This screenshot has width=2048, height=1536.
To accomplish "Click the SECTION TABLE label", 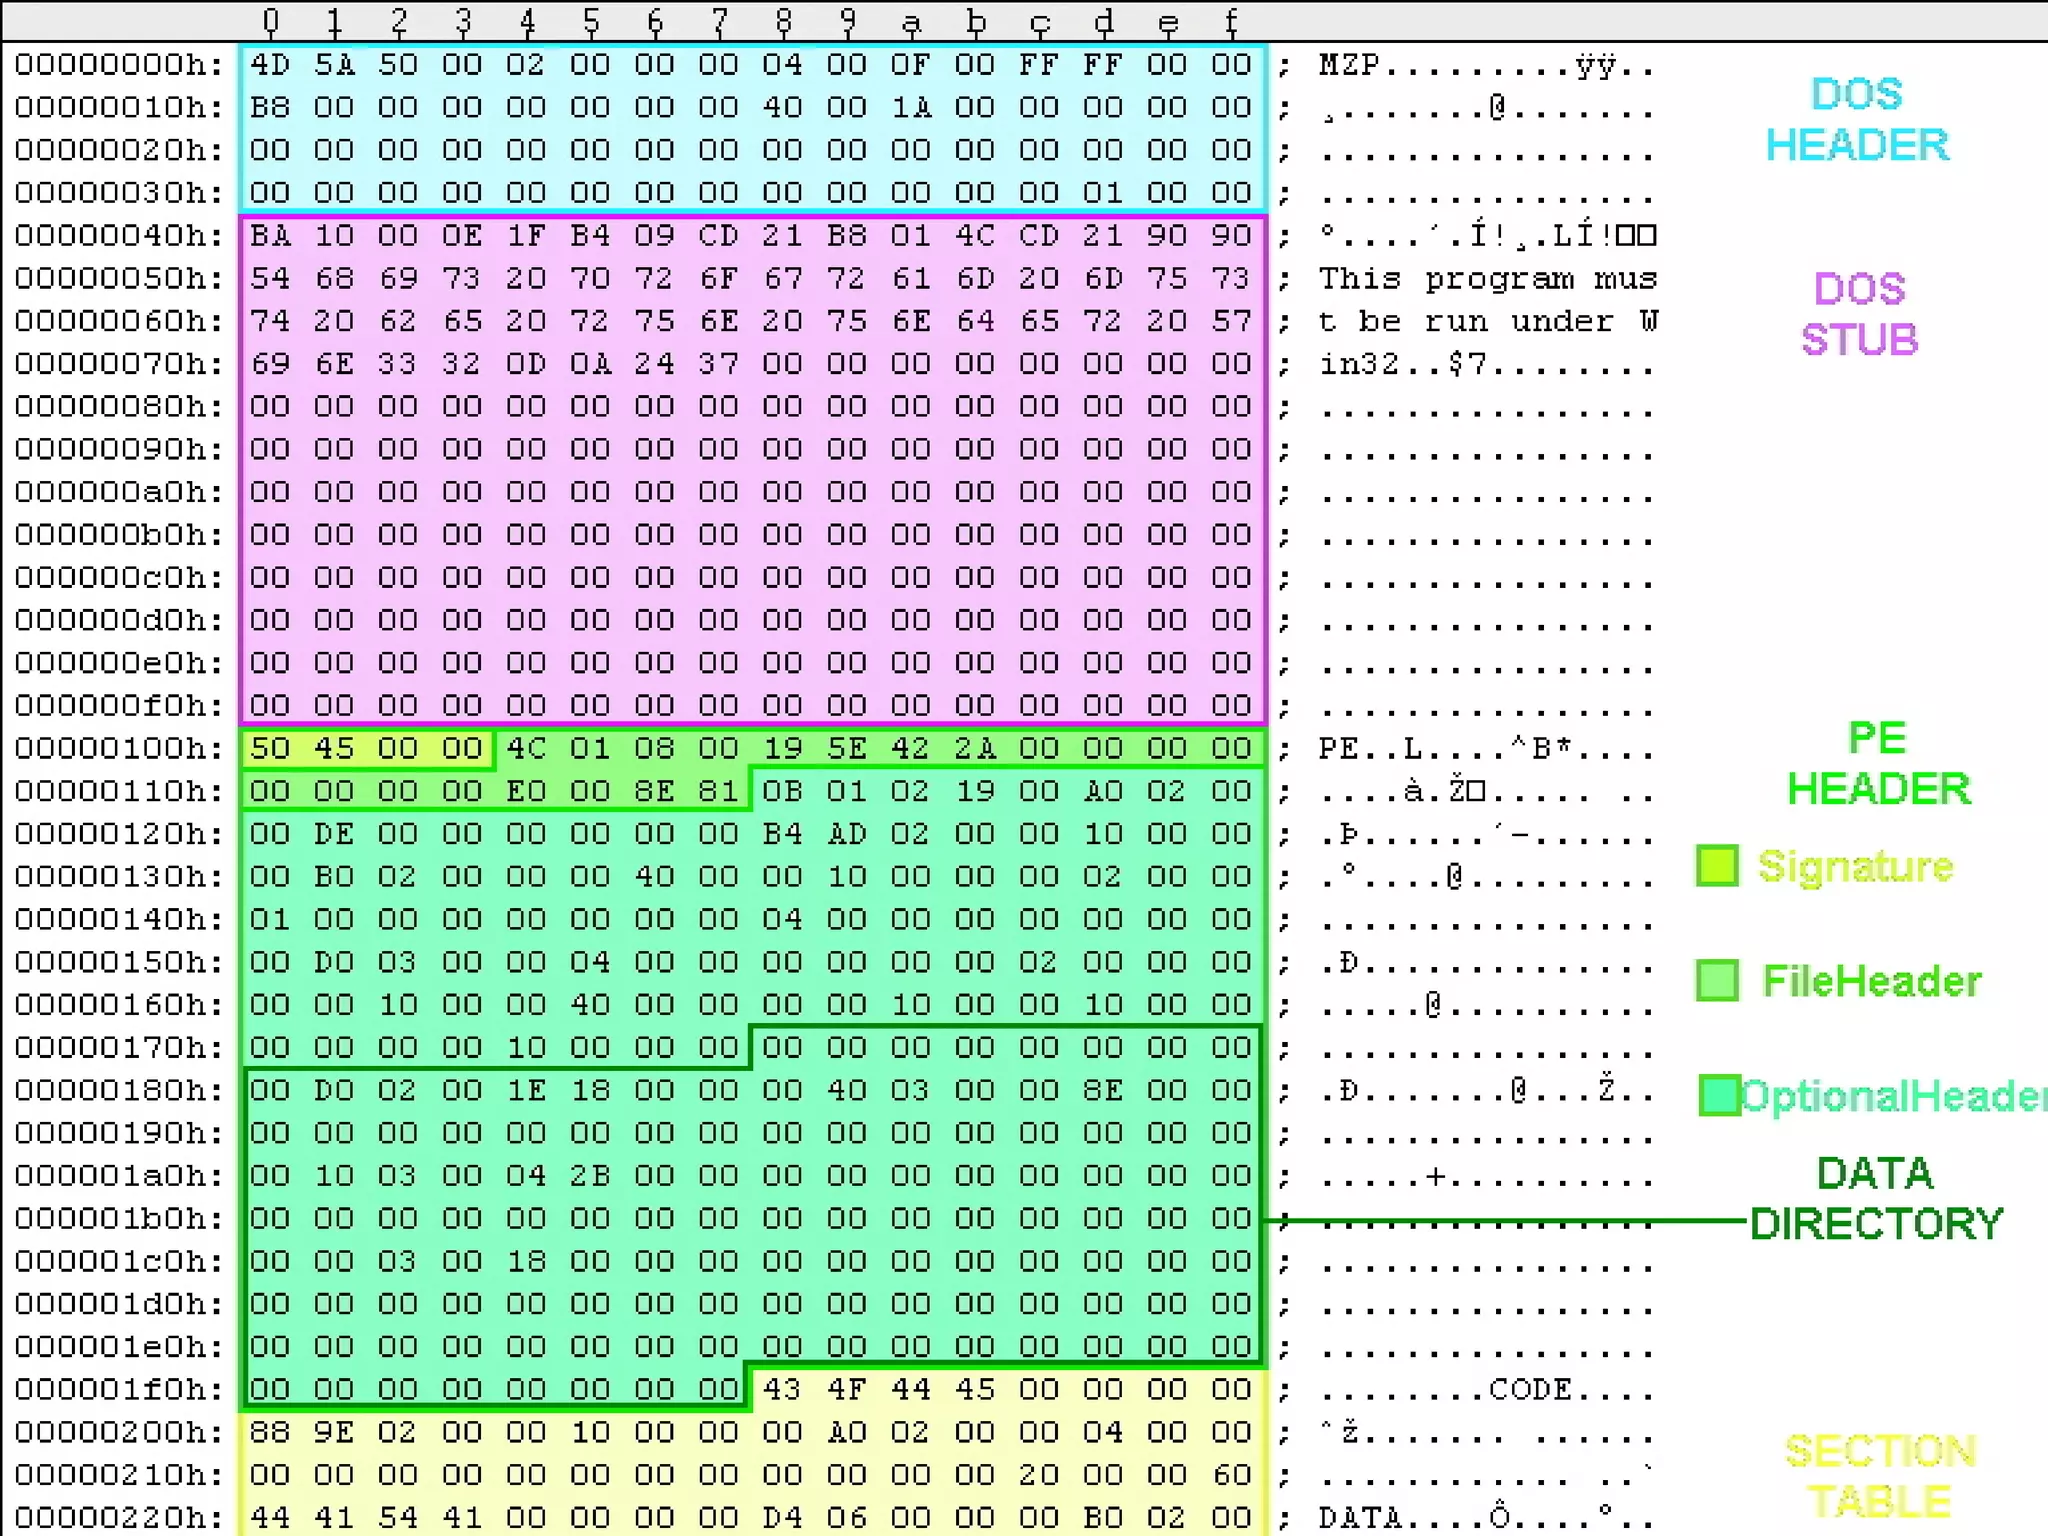I will 1880,1476.
